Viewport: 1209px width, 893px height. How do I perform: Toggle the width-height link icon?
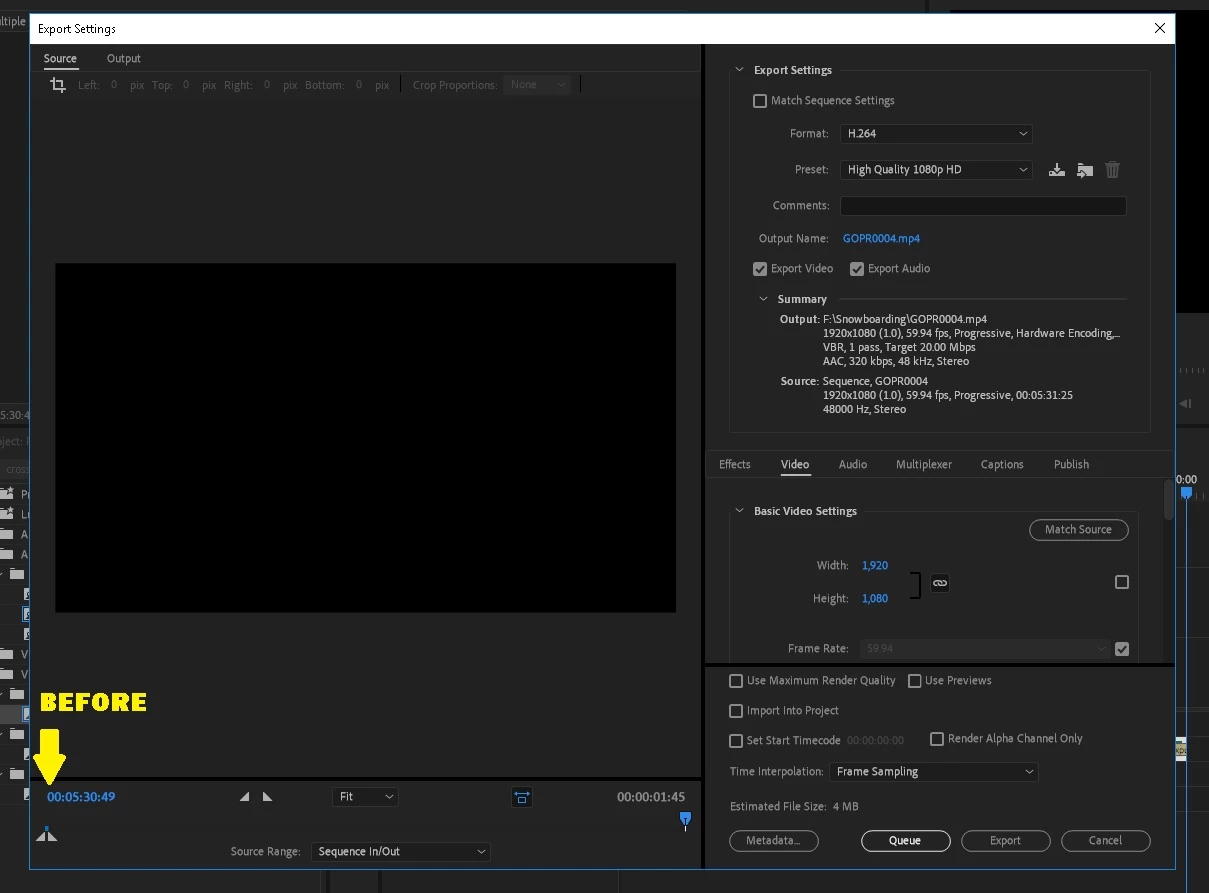click(x=940, y=583)
